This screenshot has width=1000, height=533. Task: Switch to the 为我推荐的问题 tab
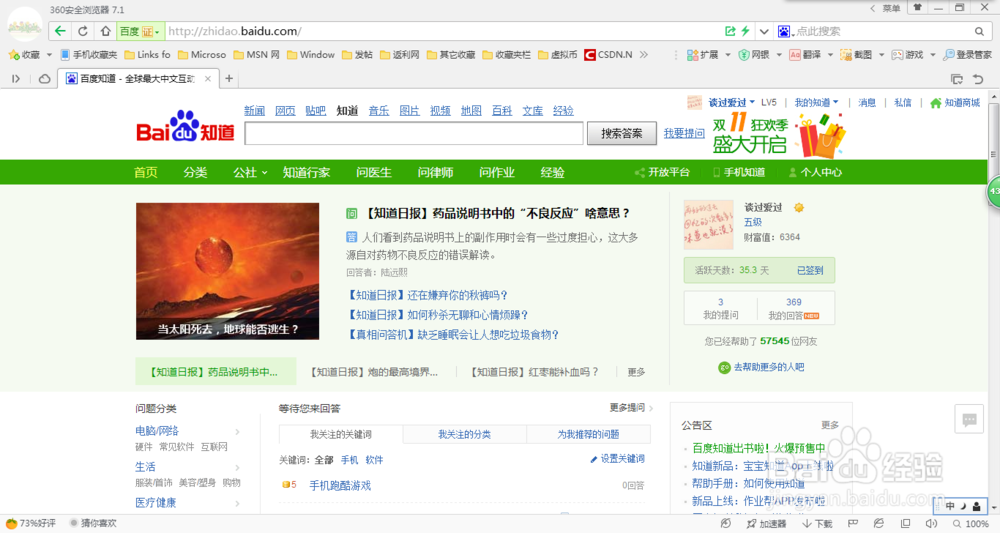tap(588, 434)
